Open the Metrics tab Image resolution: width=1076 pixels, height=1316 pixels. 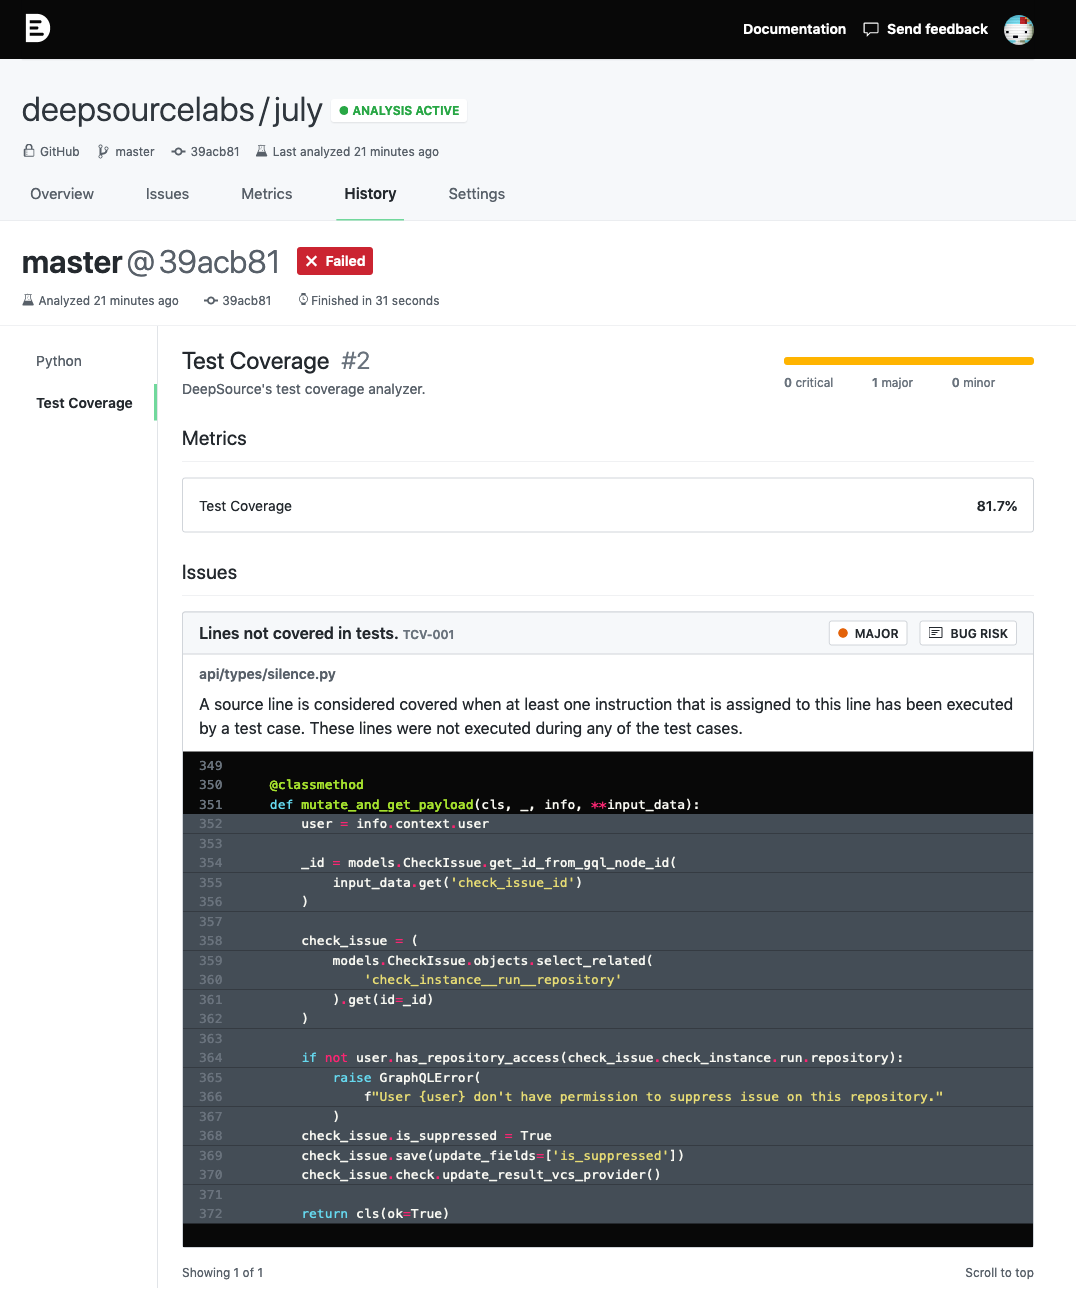(x=266, y=194)
